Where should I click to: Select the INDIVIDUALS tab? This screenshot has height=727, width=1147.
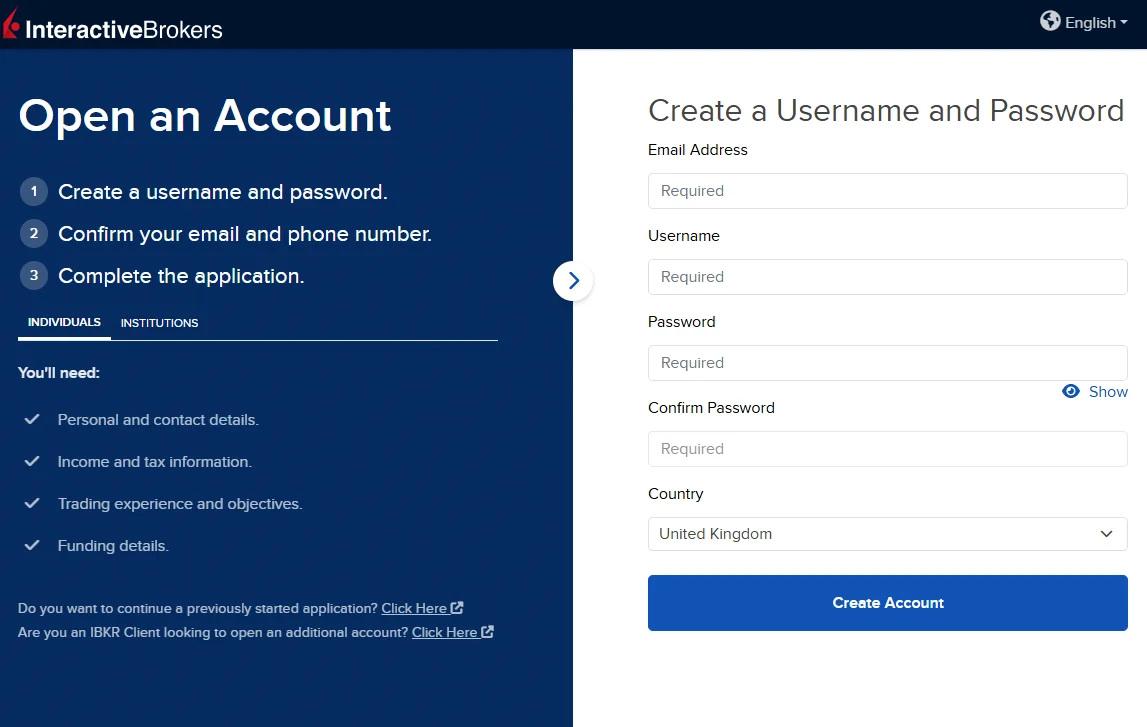click(x=63, y=322)
